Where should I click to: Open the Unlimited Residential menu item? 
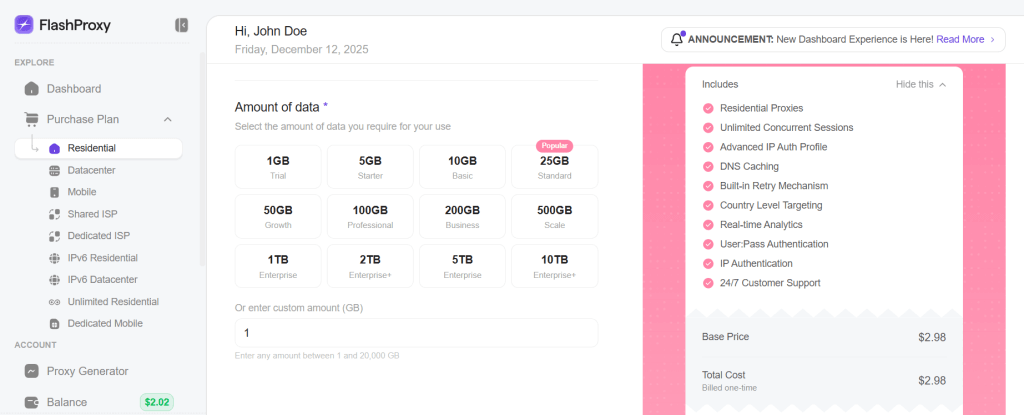(x=112, y=301)
